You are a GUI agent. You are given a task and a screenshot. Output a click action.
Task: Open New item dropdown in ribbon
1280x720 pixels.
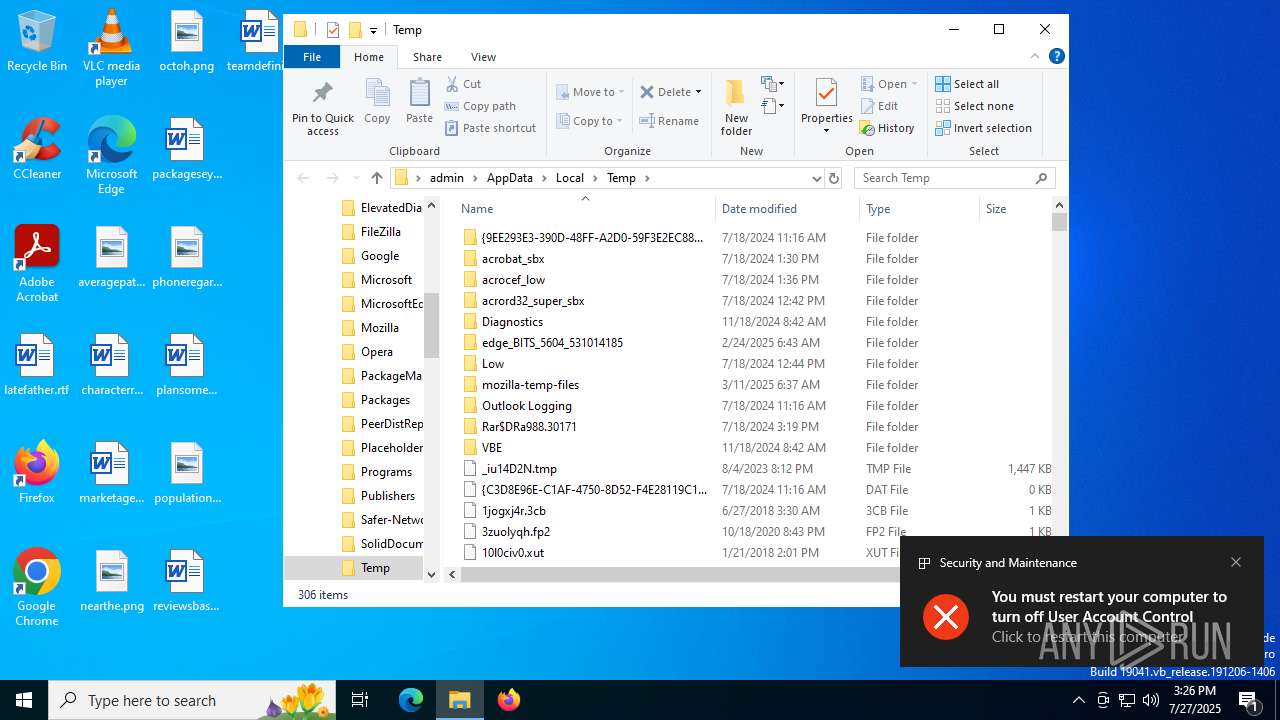point(772,84)
